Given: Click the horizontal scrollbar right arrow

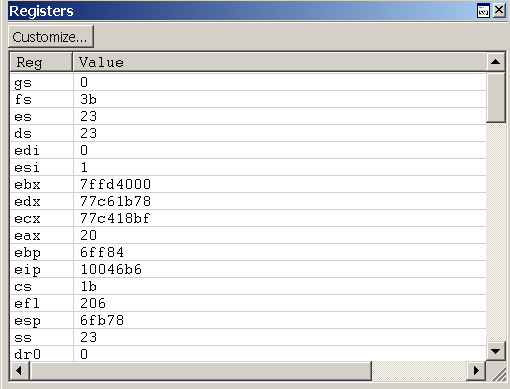Looking at the screenshot, I should pos(476,370).
